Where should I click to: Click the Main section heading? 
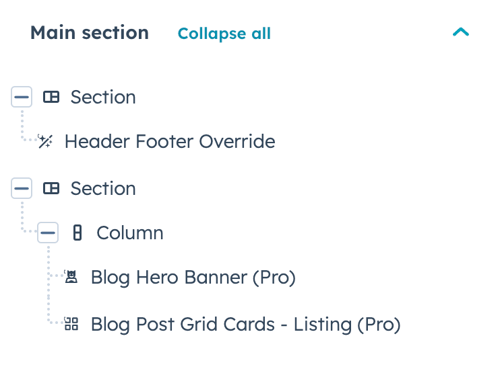point(89,33)
